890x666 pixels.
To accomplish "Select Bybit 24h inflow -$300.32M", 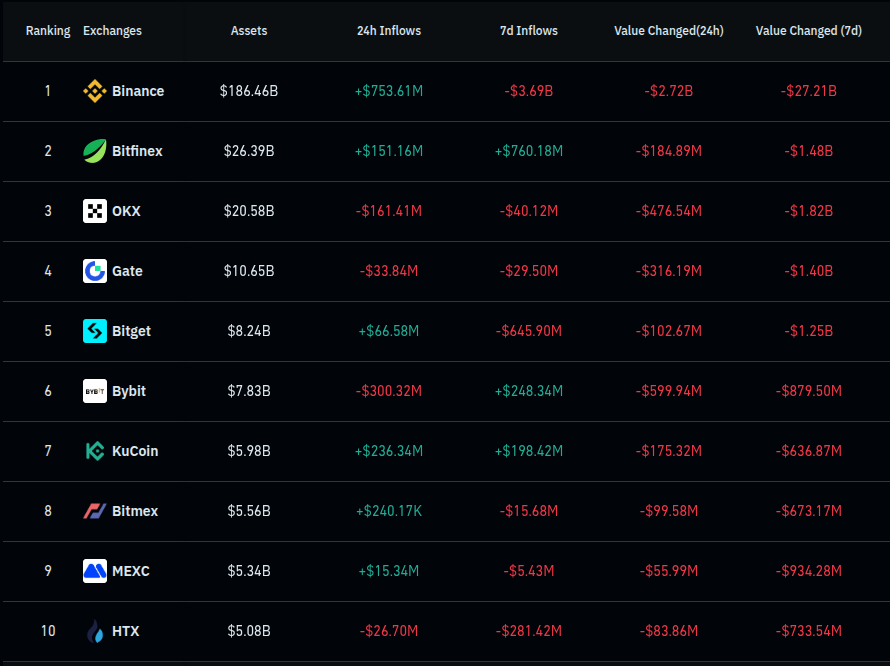I will (x=389, y=391).
